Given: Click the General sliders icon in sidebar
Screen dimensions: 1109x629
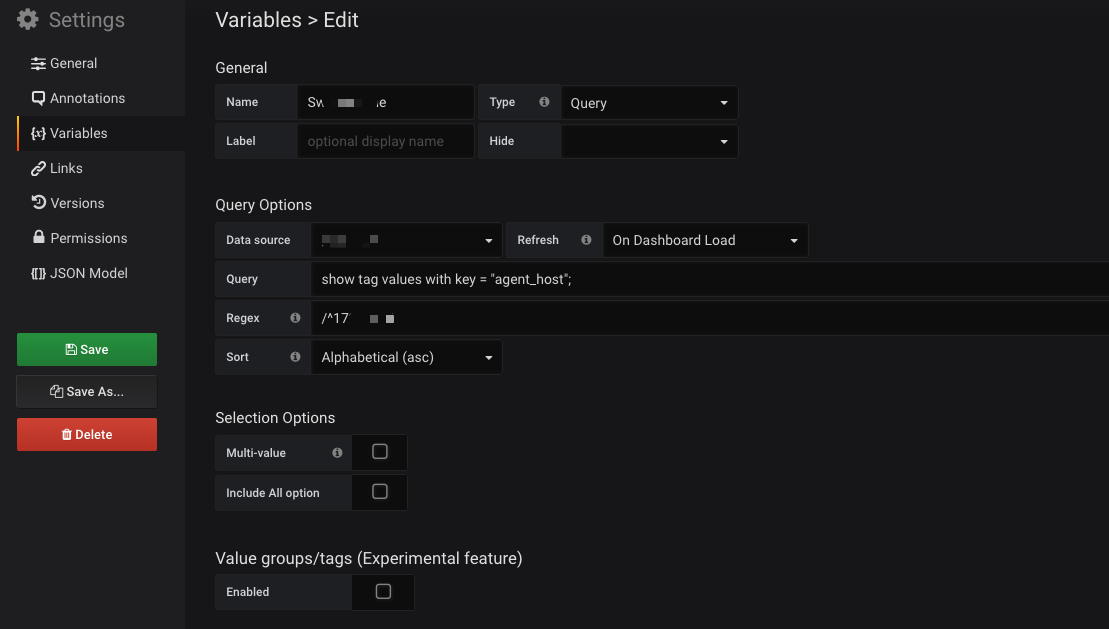Looking at the screenshot, I should click(38, 63).
